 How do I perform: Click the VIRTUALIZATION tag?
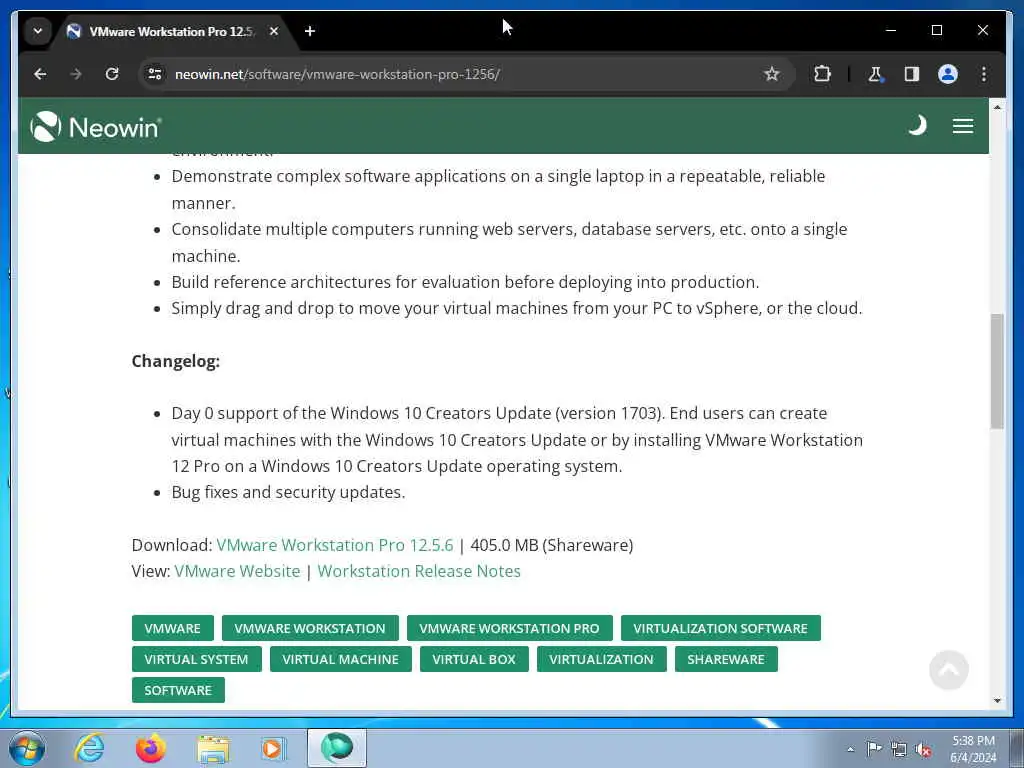point(601,659)
